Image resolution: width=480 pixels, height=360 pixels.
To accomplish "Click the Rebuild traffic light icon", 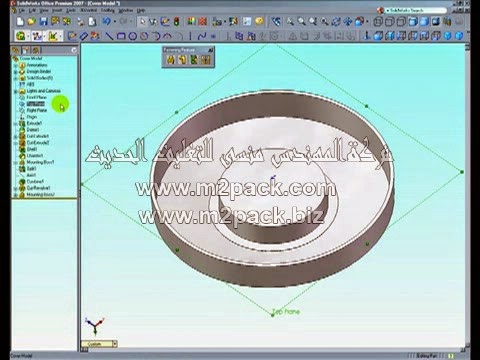I will coord(177,22).
